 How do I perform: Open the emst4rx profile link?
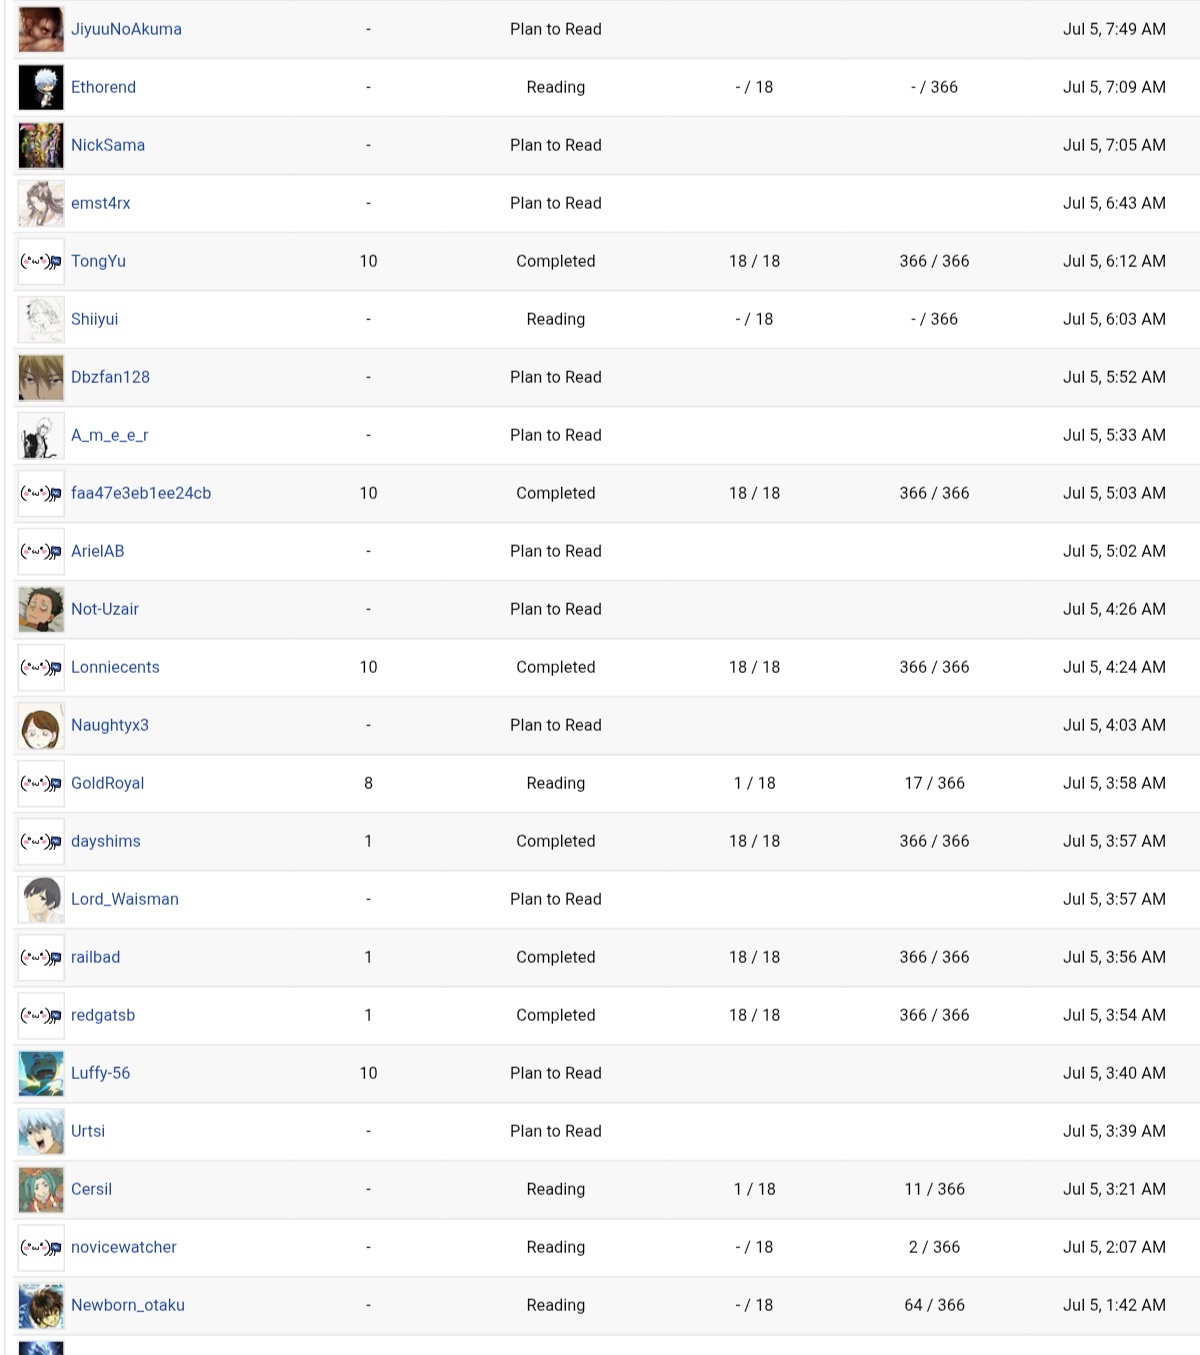101,203
